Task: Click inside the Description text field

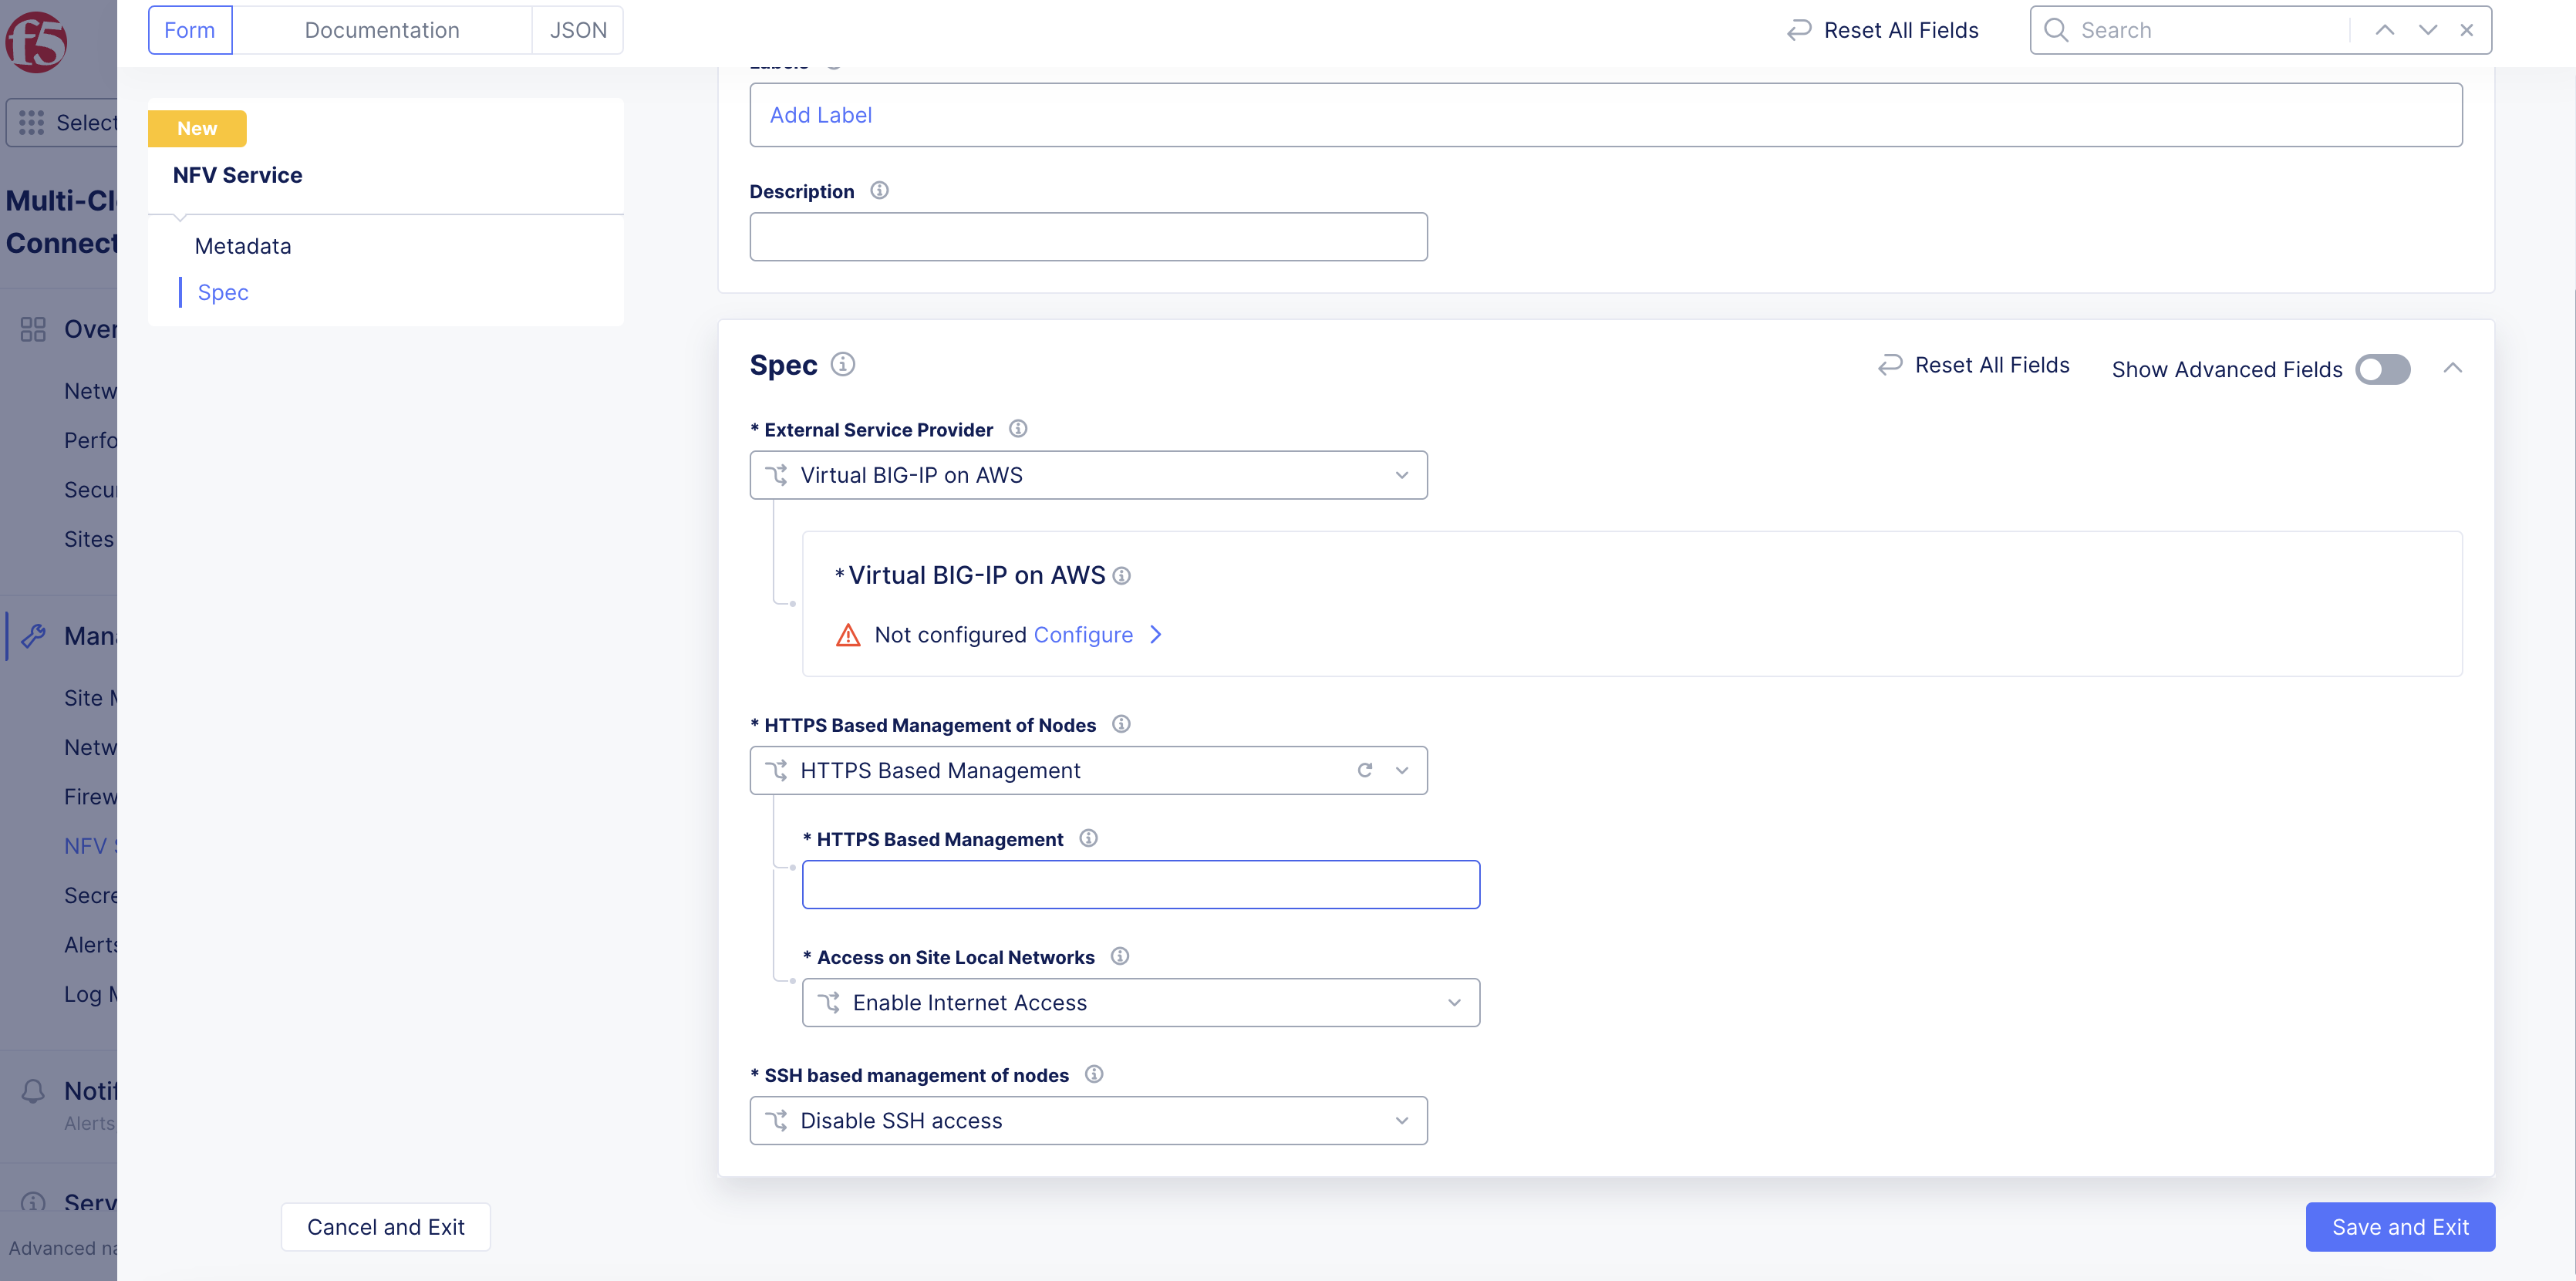Action: (1088, 237)
